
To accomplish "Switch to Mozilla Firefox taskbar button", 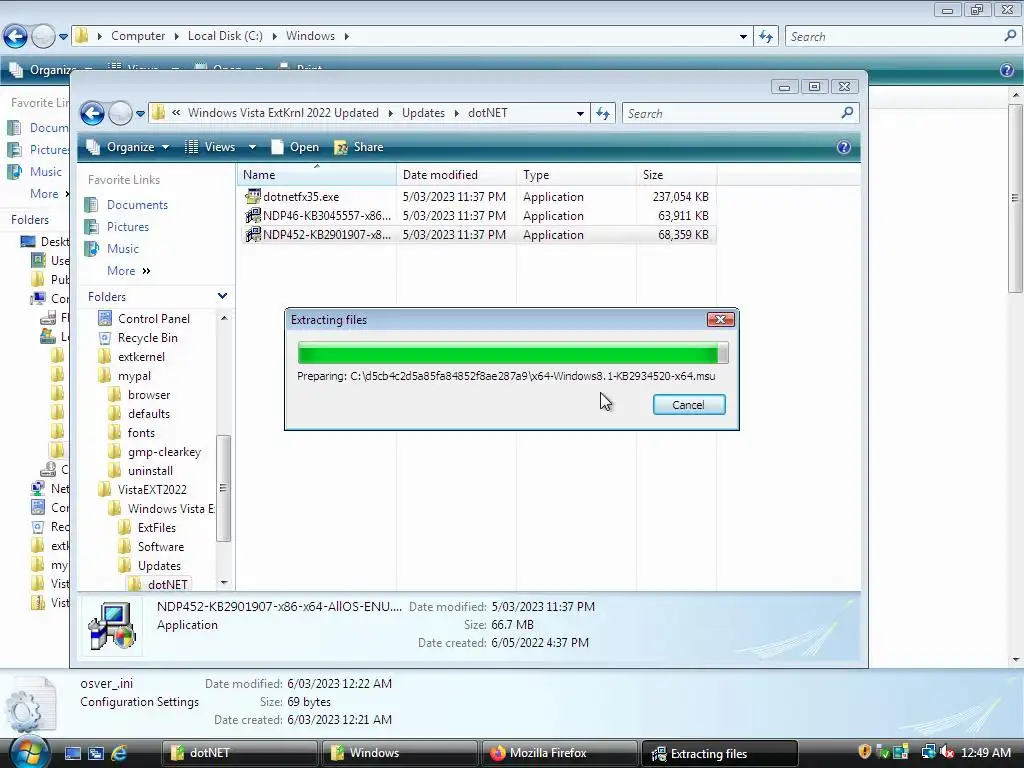I will (559, 753).
